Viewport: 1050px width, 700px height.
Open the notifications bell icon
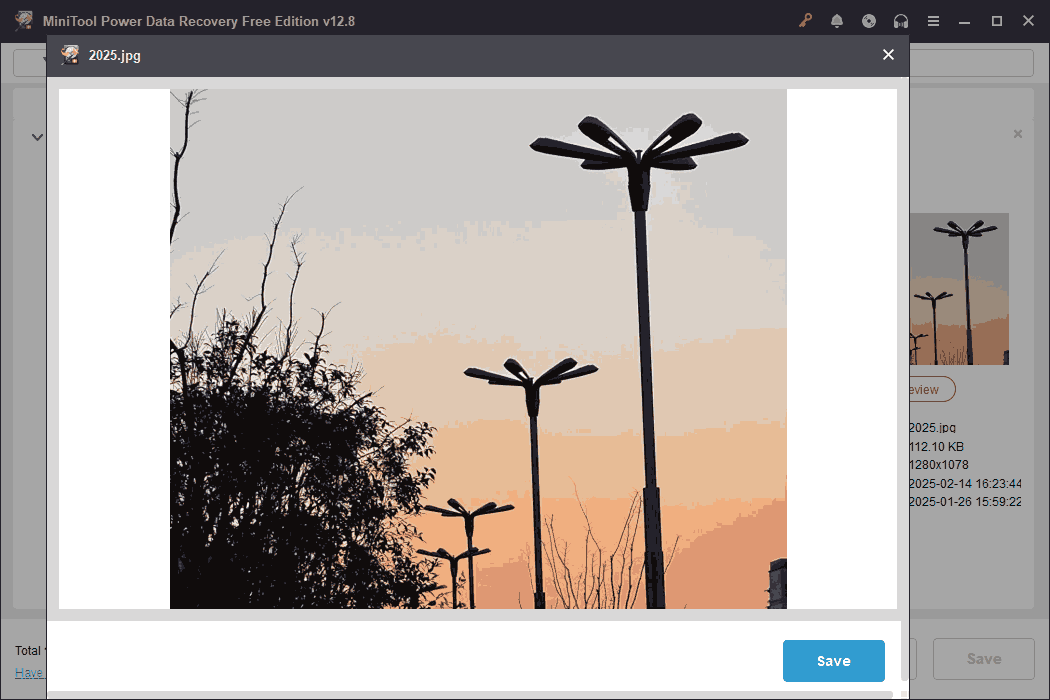(x=837, y=20)
